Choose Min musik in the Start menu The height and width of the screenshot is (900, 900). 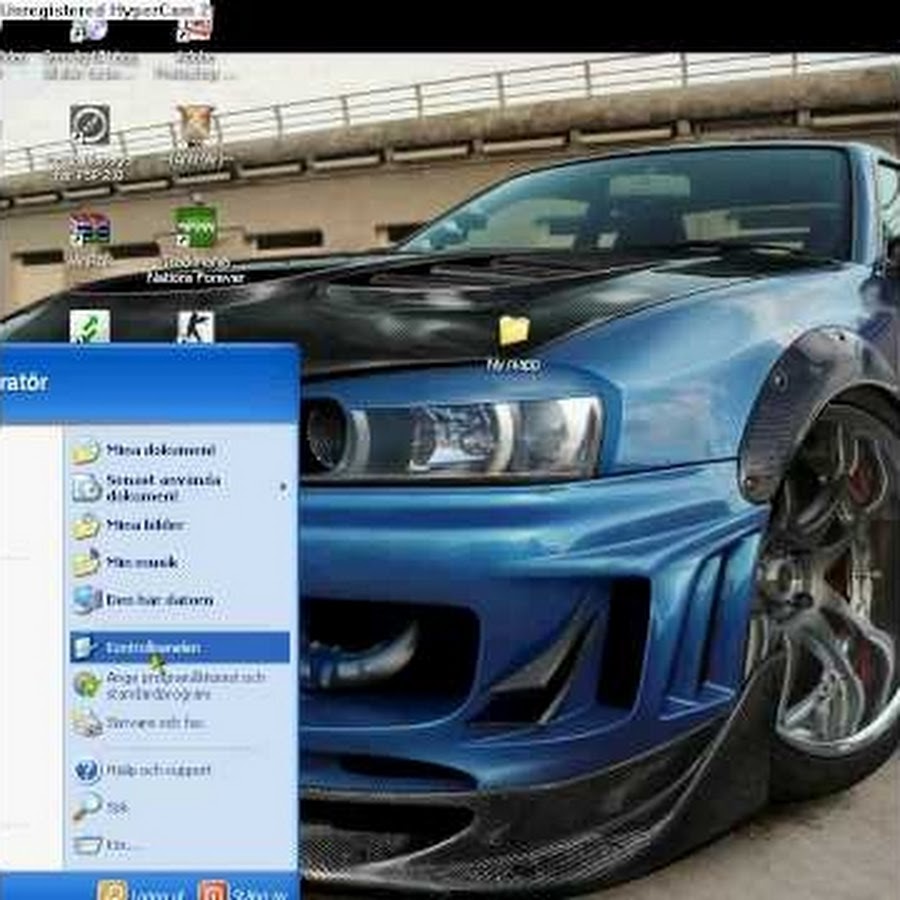click(x=141, y=563)
